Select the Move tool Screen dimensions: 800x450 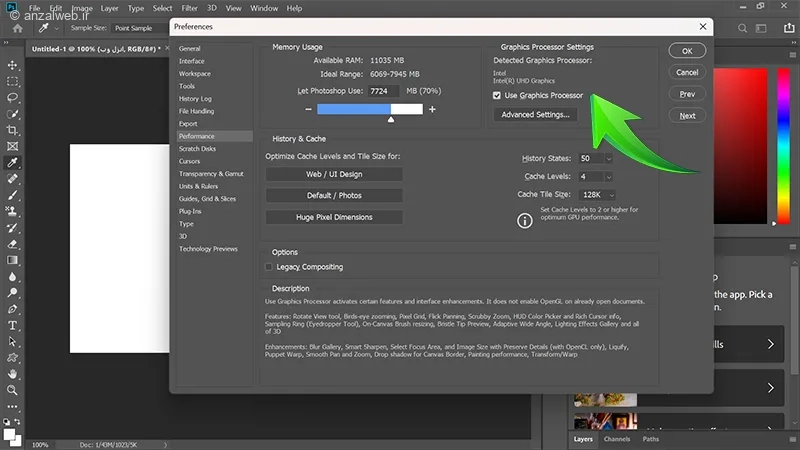(13, 65)
